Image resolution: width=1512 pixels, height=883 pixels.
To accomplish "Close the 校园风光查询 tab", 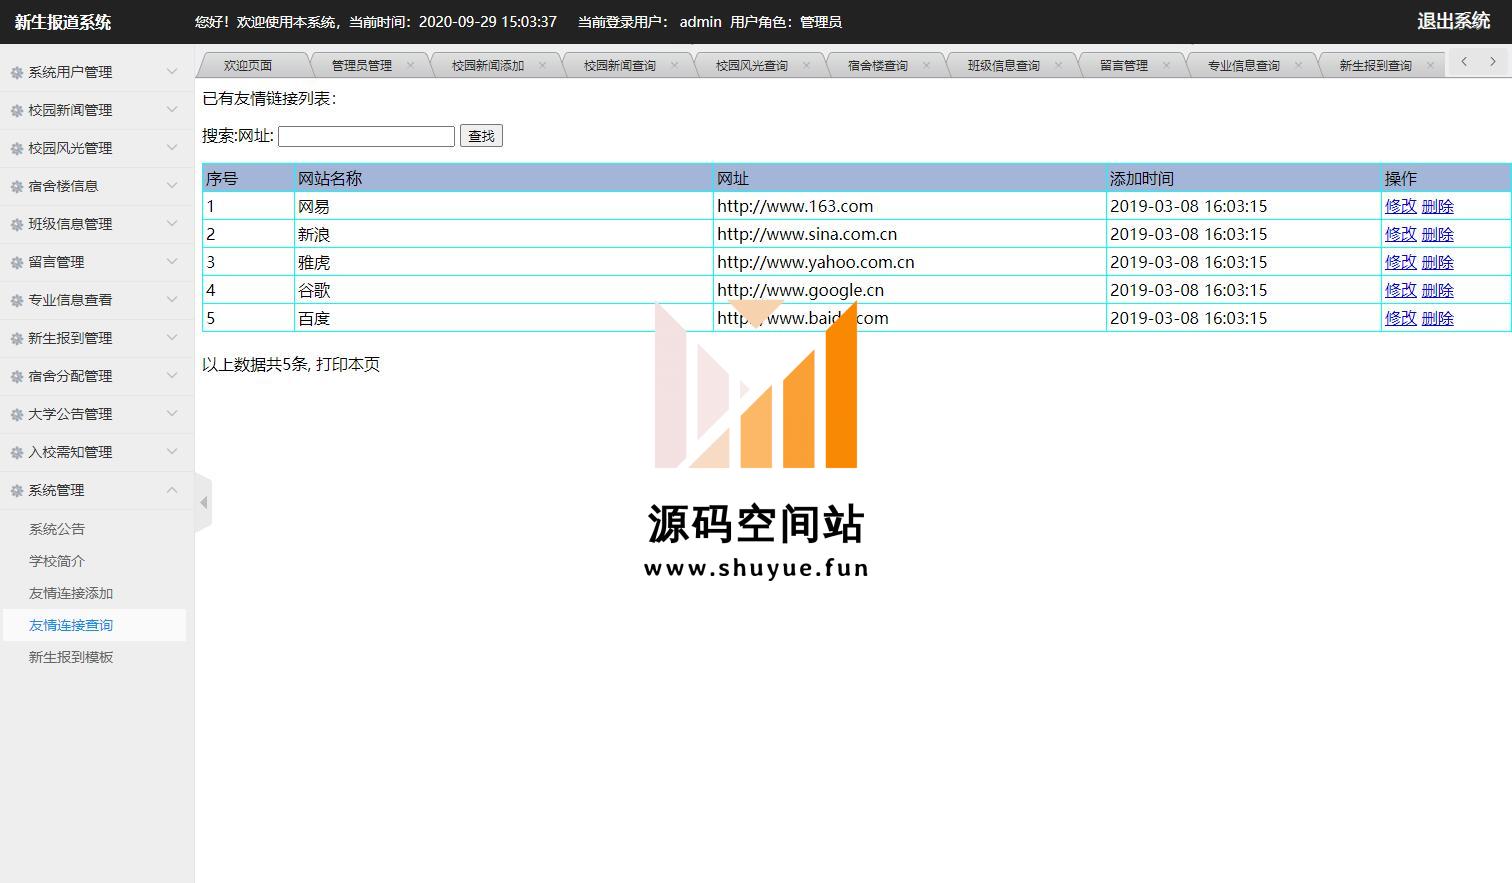I will (806, 65).
